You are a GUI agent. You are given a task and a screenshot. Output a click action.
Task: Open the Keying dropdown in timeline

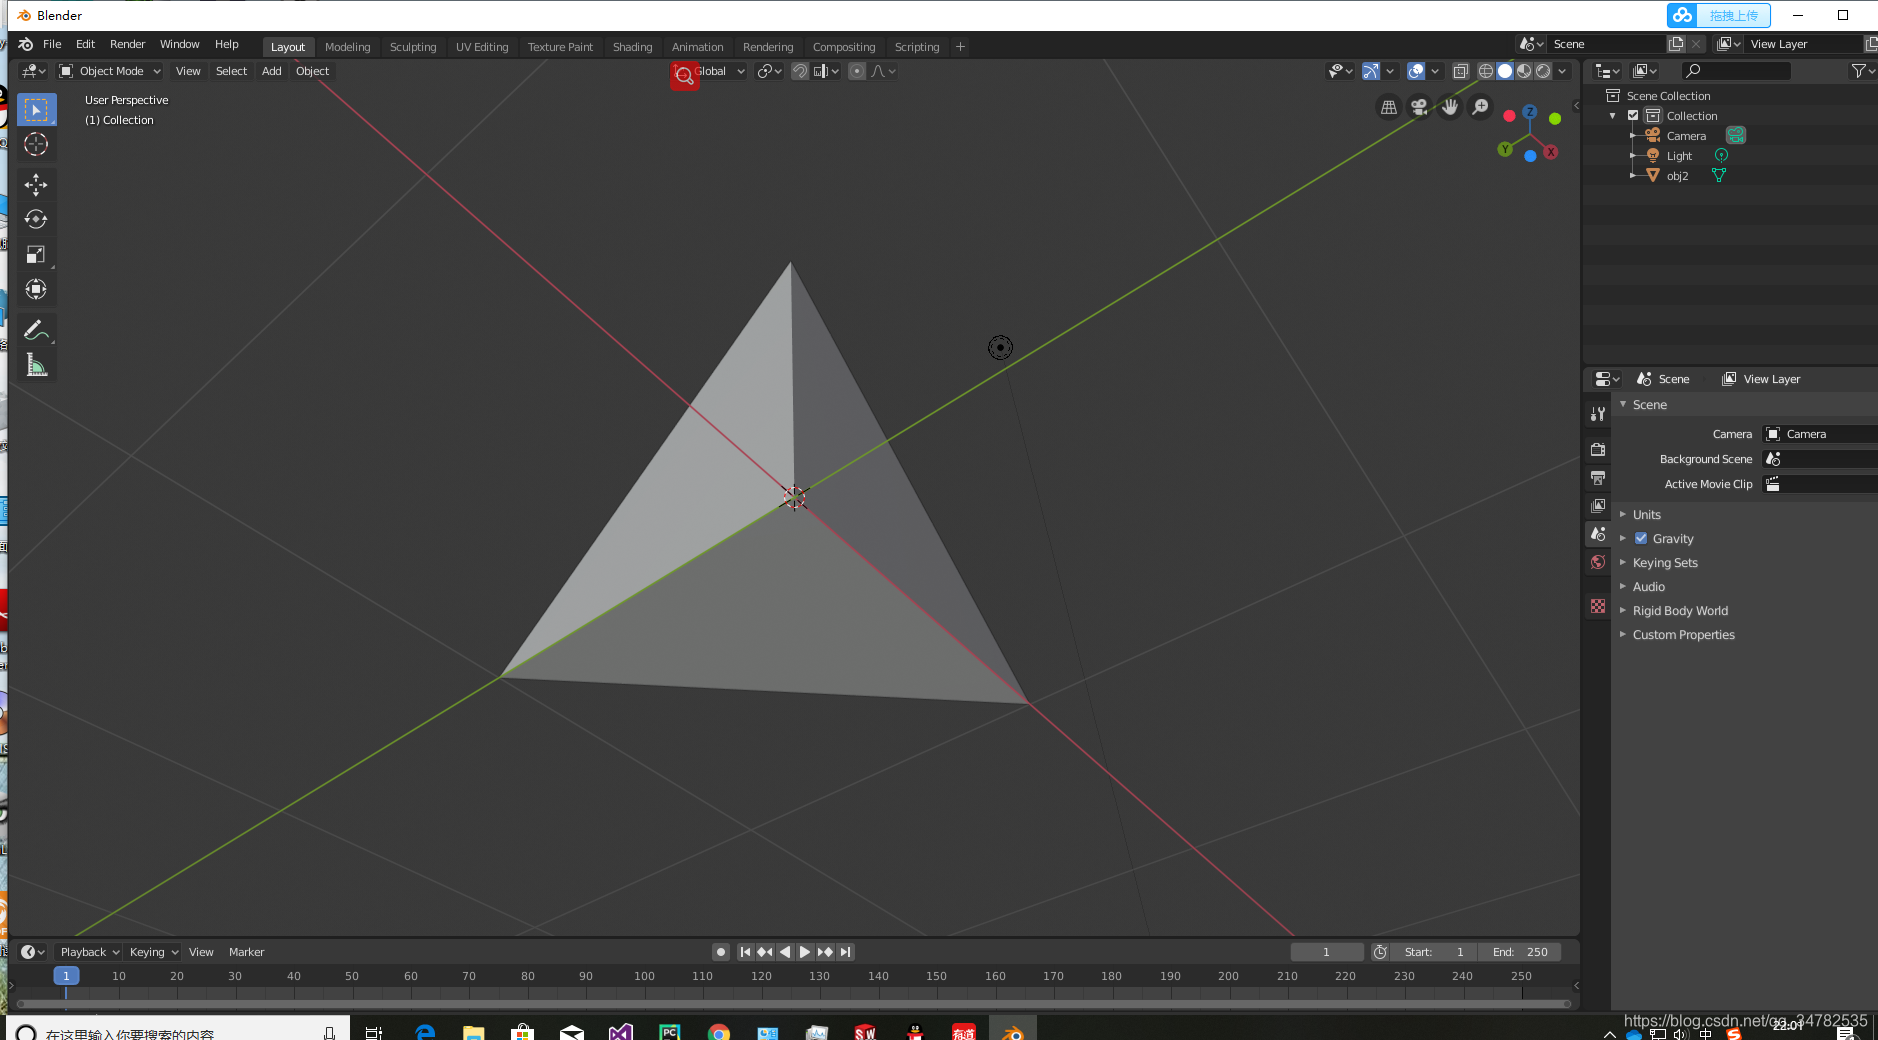tap(153, 952)
